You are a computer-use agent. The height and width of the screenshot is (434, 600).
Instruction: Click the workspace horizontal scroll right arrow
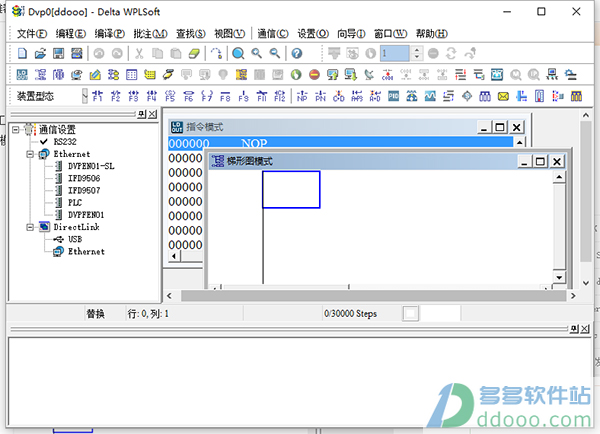click(x=573, y=295)
